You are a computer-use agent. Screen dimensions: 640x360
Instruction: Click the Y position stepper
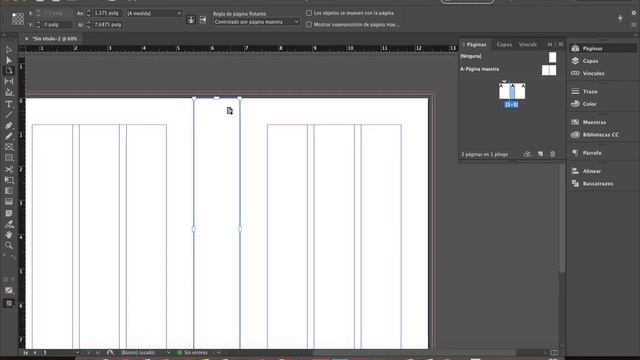(38, 24)
